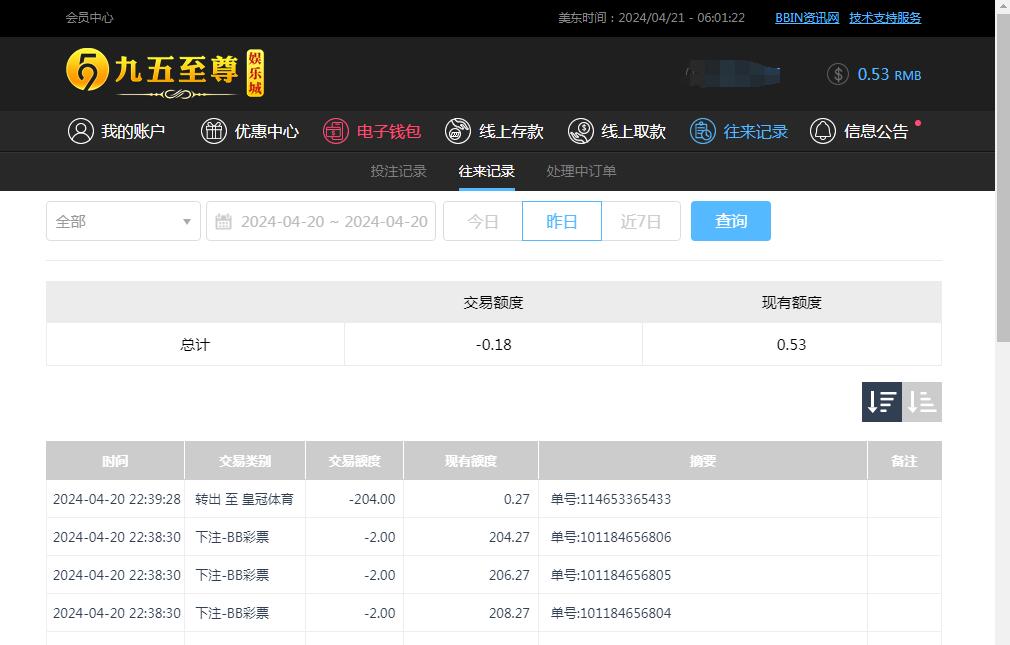Click the dollar balance icon
Screen dimensions: 1010x645
(838, 75)
